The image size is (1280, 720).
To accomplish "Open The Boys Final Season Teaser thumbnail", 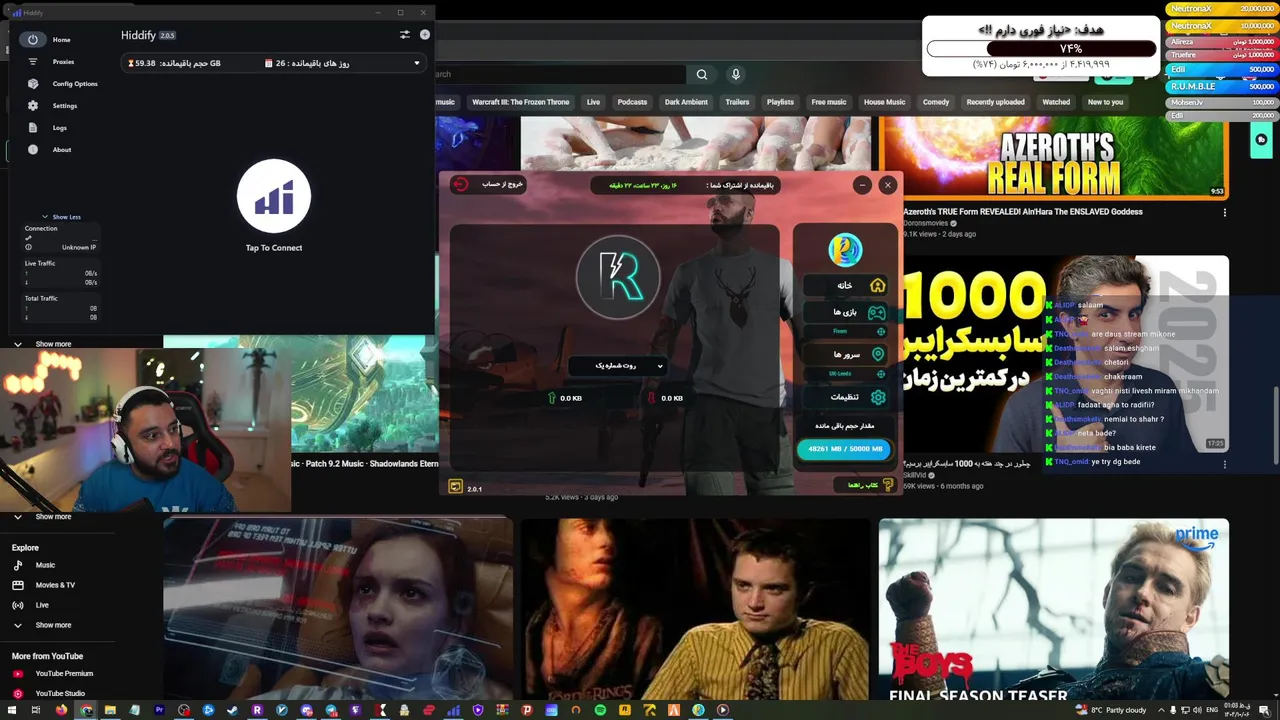I will point(1053,609).
